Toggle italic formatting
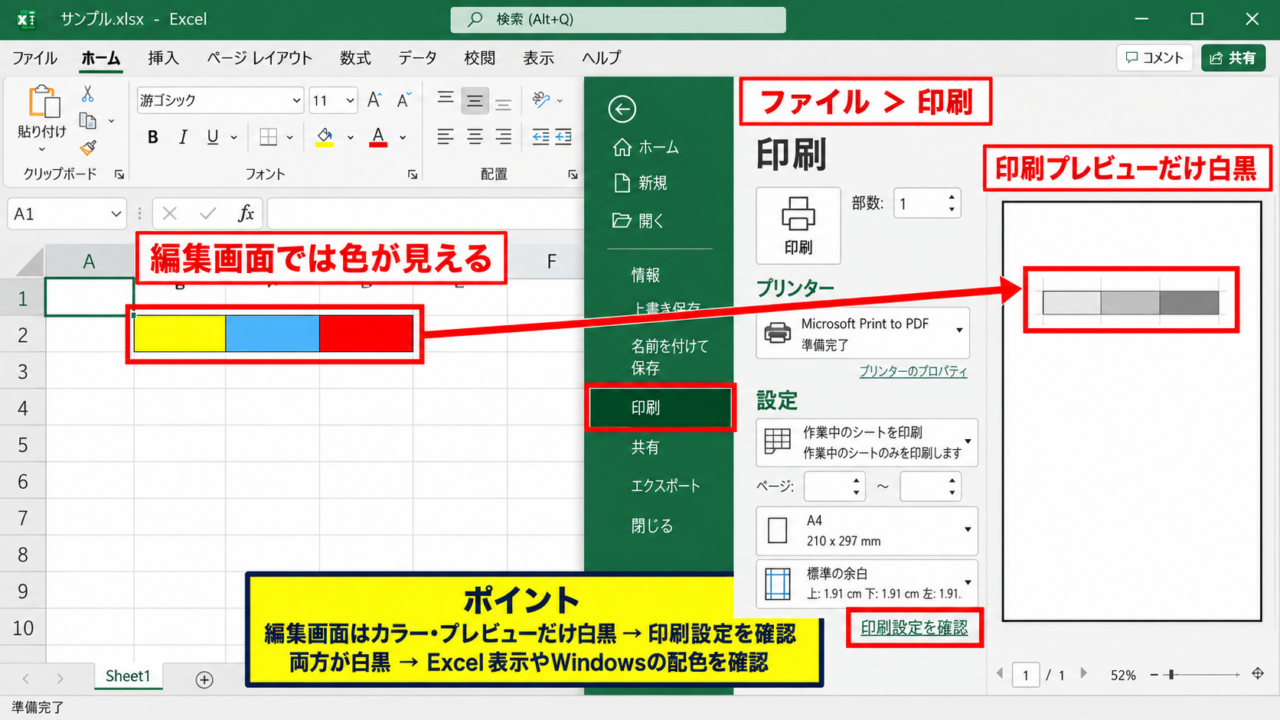 tap(183, 137)
